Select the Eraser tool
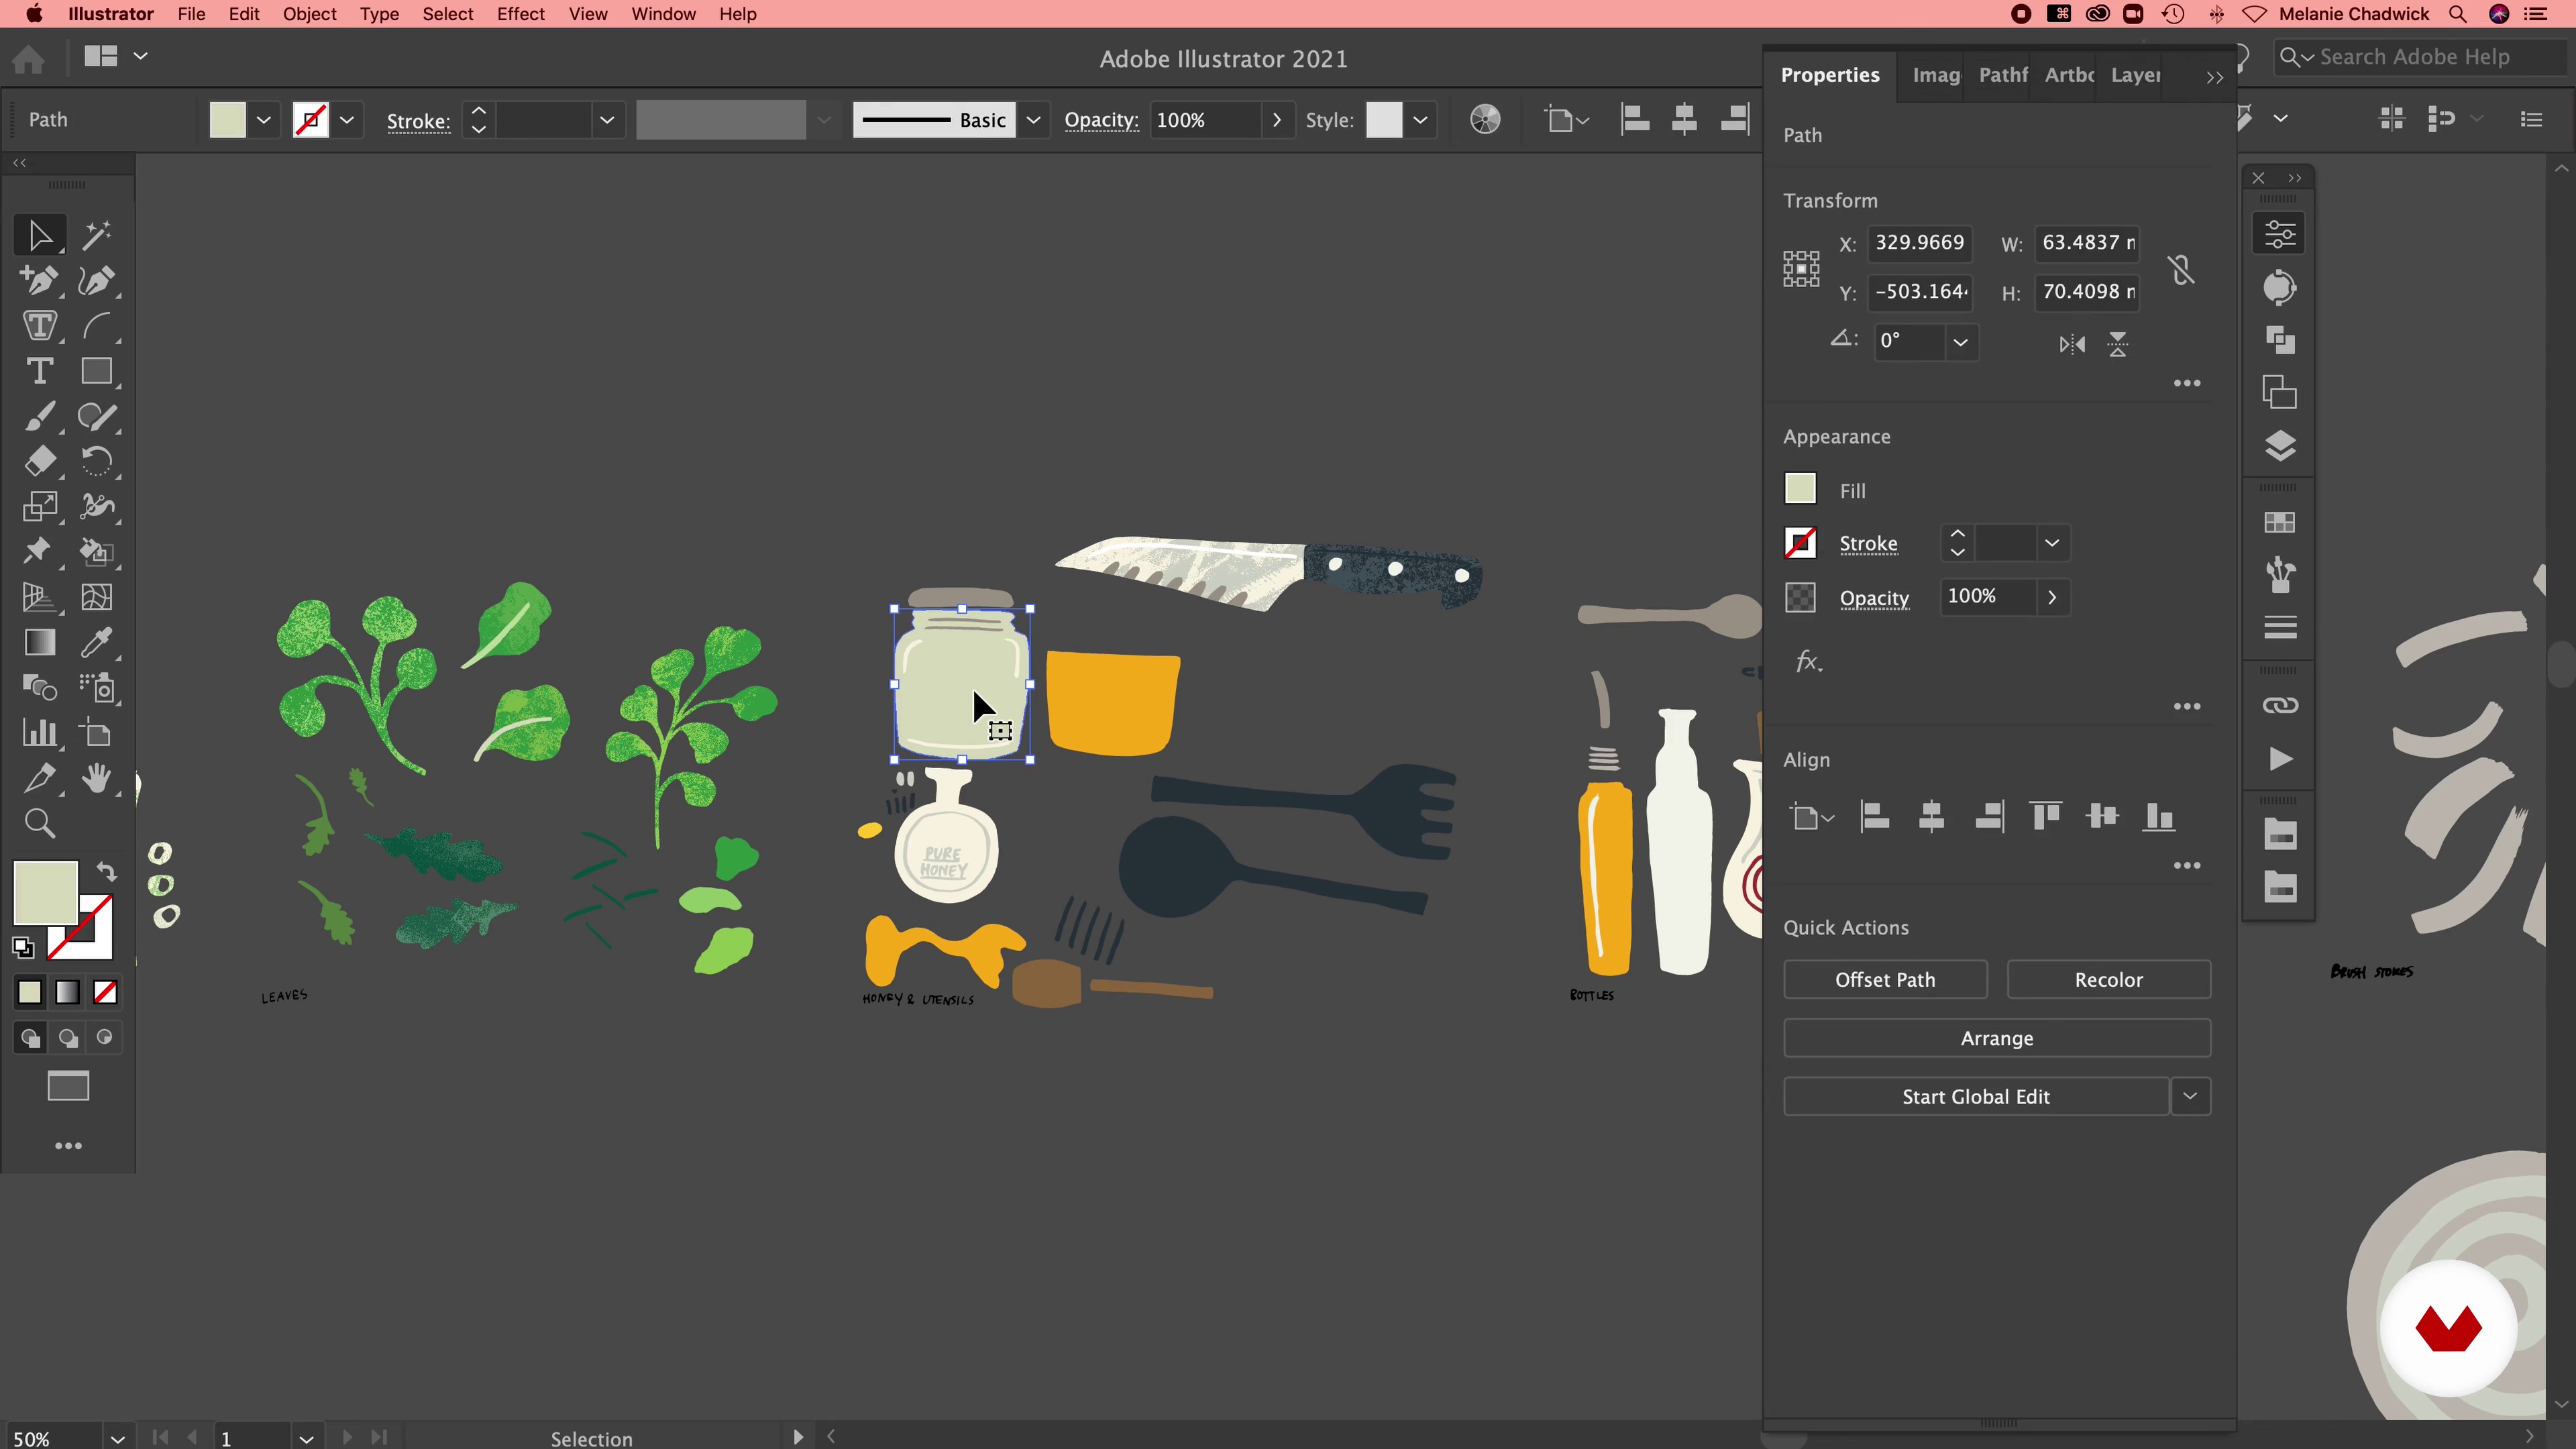 pos(39,461)
